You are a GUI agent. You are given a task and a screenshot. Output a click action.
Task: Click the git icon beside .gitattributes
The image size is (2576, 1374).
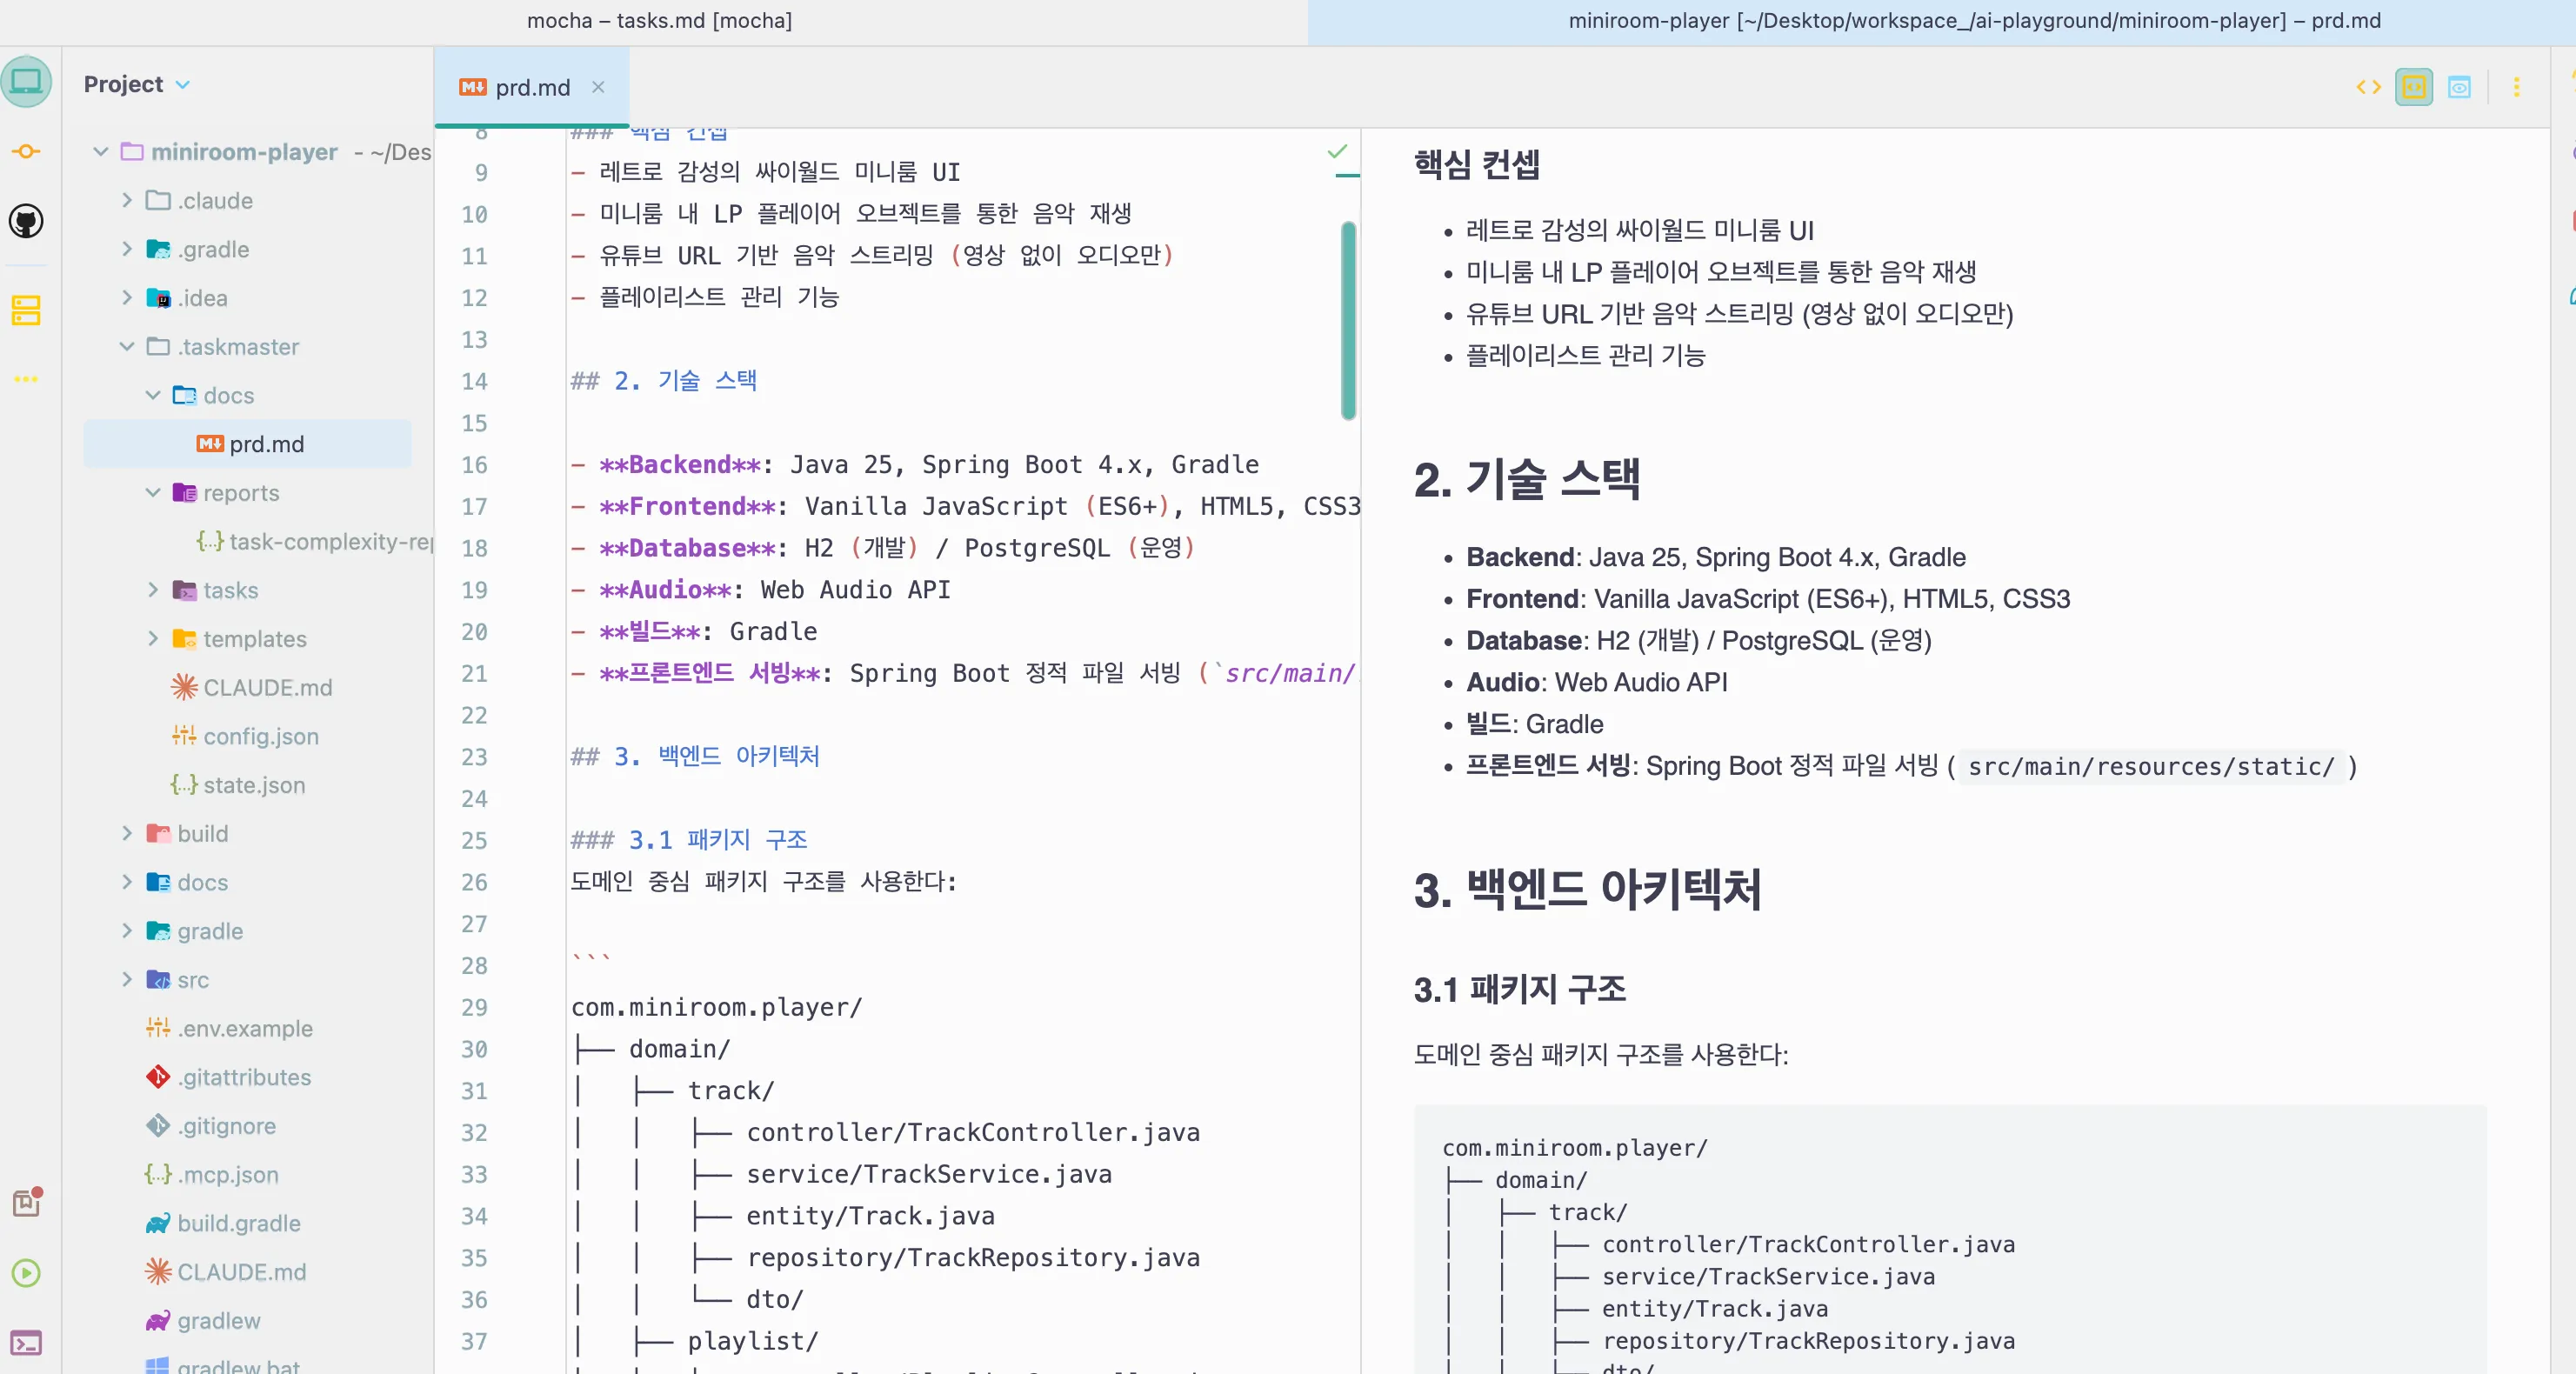coord(158,1077)
